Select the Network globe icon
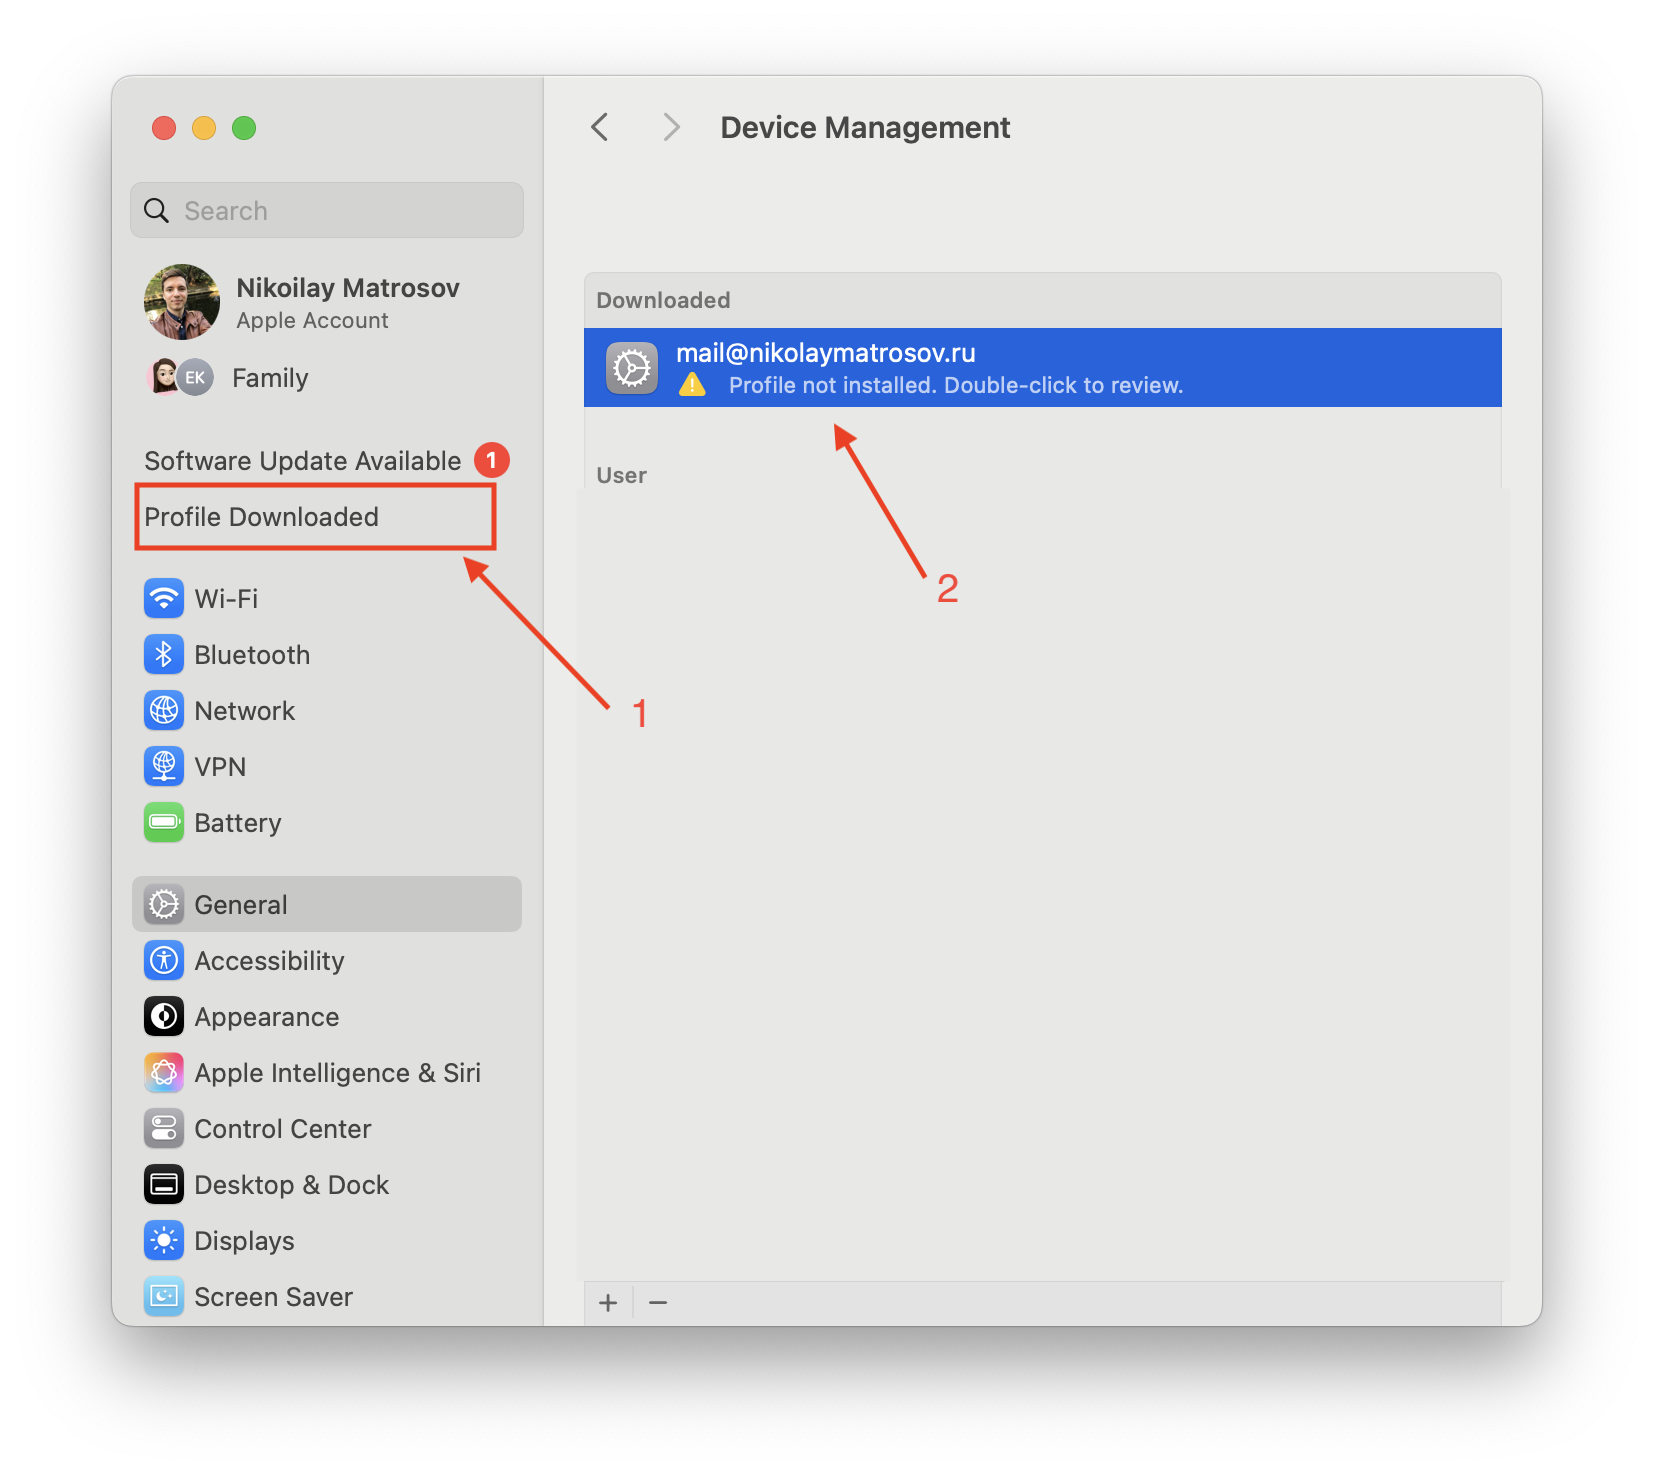The height and width of the screenshot is (1474, 1654). click(164, 711)
